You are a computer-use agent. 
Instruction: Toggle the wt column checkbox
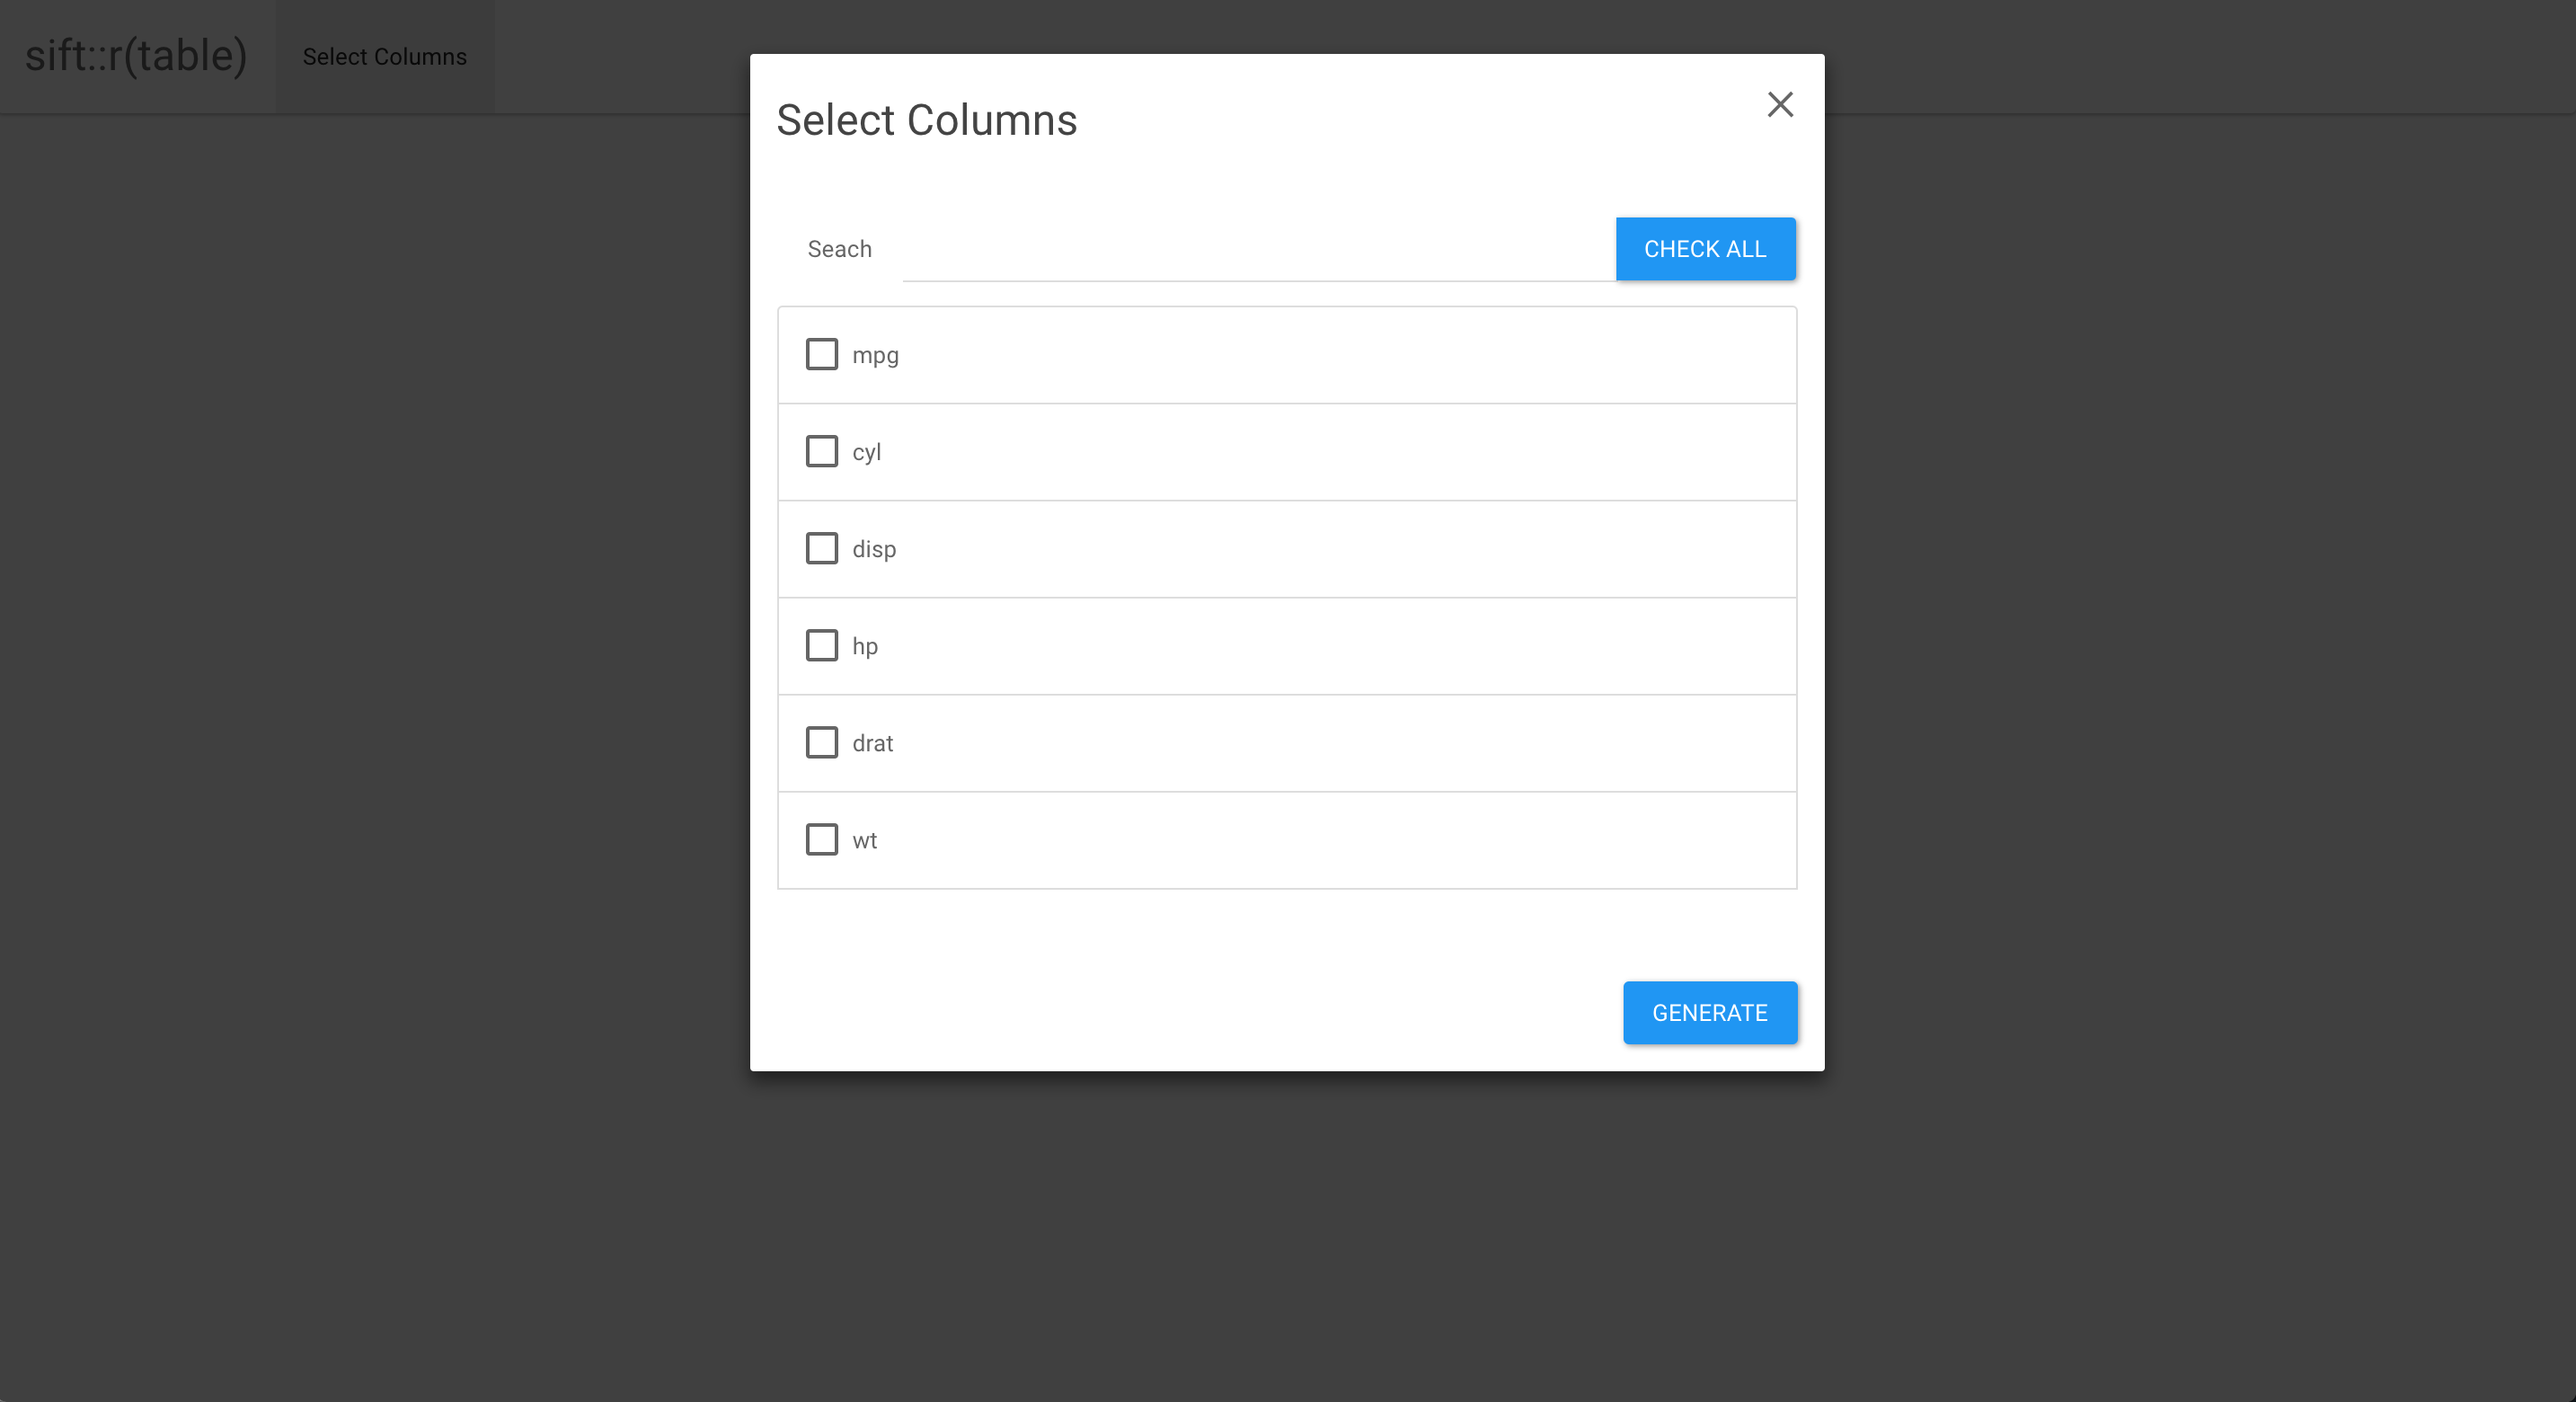click(822, 839)
